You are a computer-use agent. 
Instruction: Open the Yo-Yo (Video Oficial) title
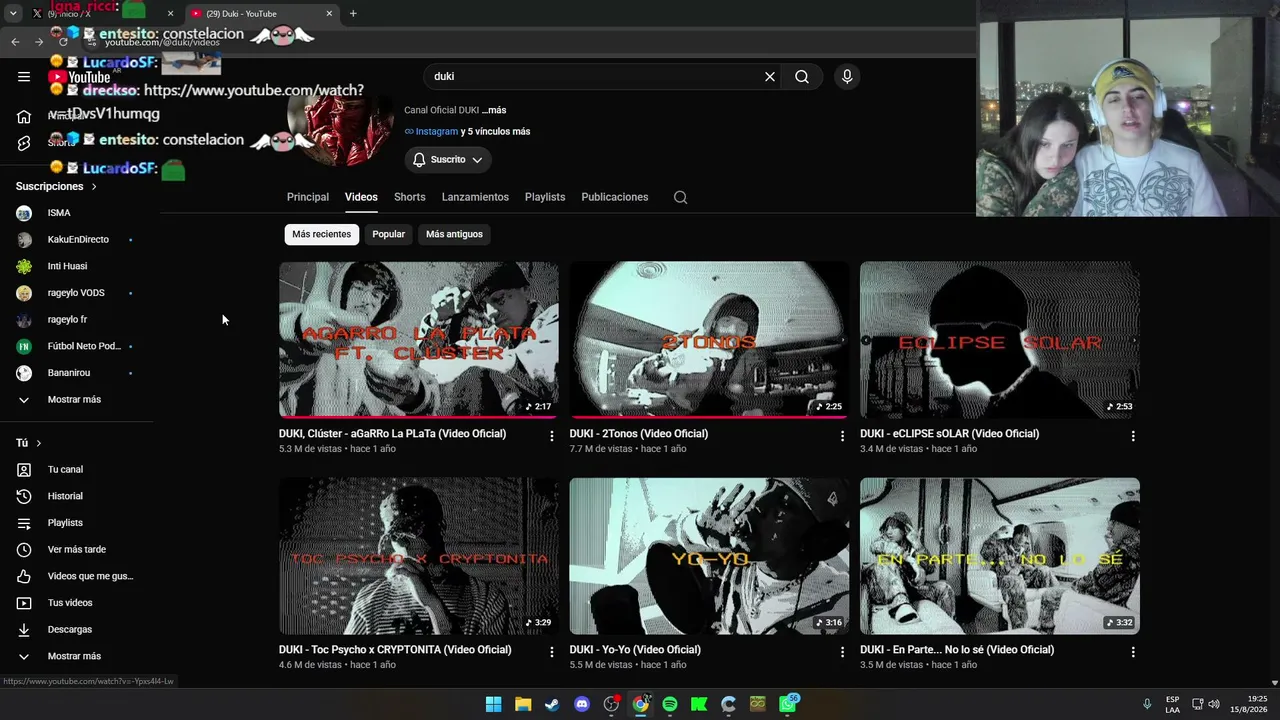[x=635, y=650]
